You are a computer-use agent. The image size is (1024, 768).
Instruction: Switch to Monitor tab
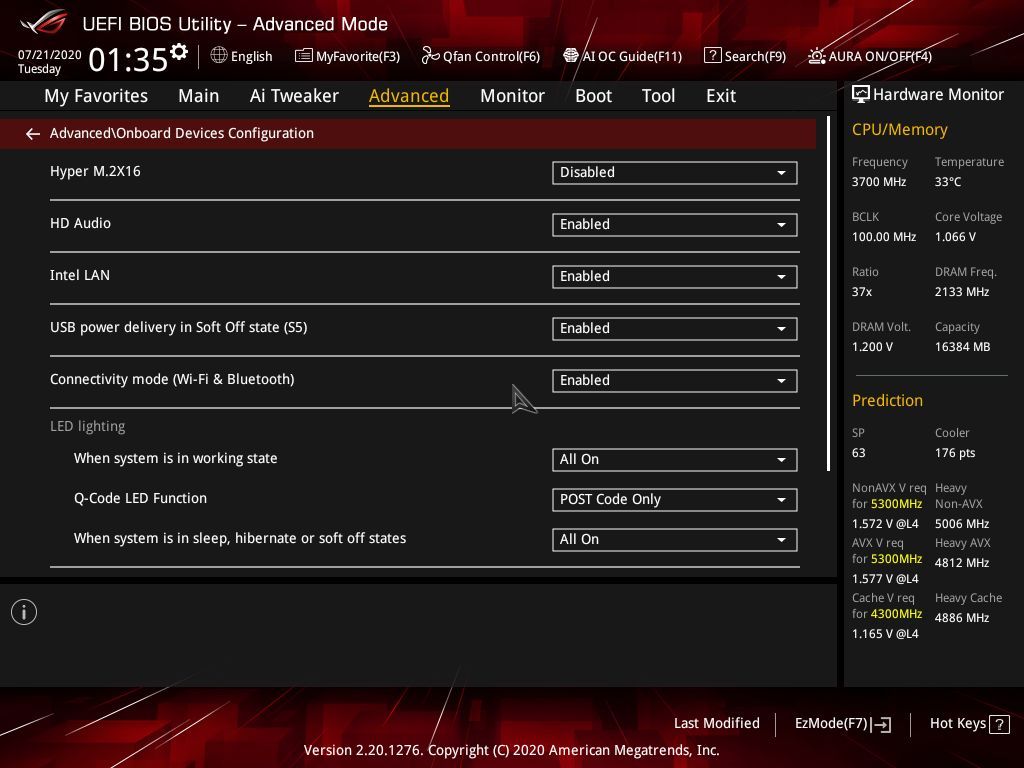[512, 96]
